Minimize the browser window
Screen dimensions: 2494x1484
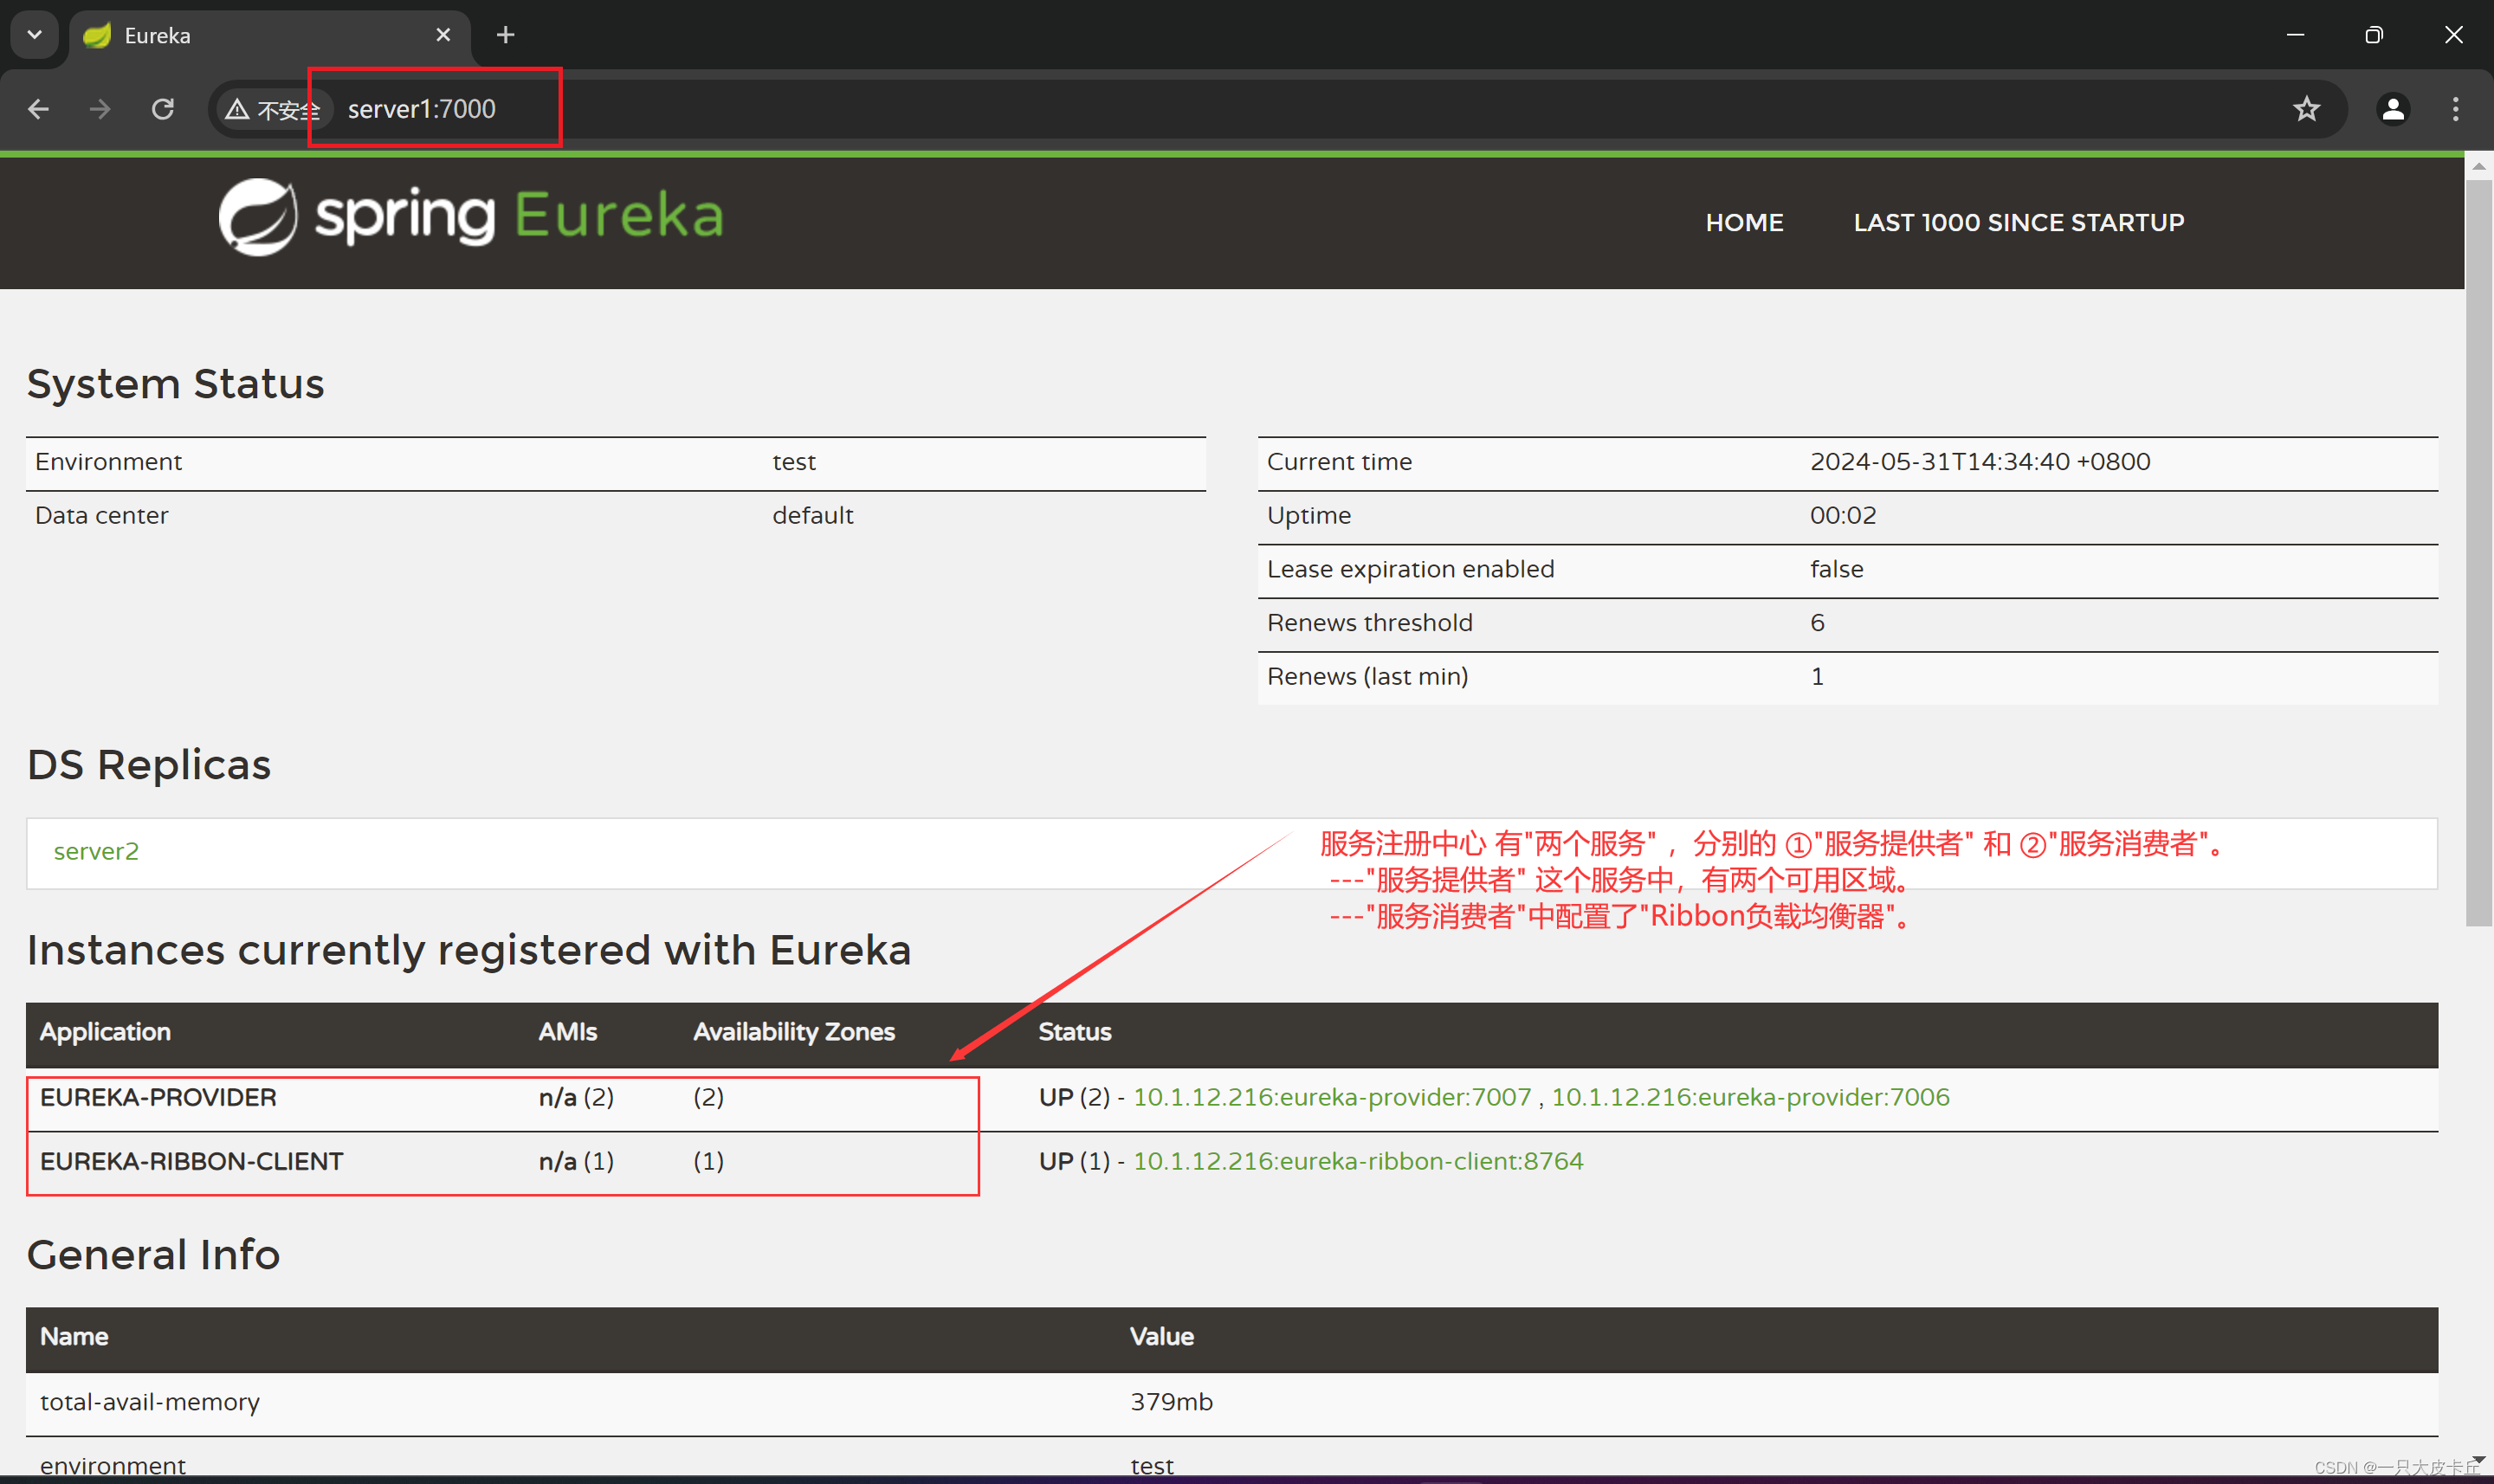[2295, 35]
